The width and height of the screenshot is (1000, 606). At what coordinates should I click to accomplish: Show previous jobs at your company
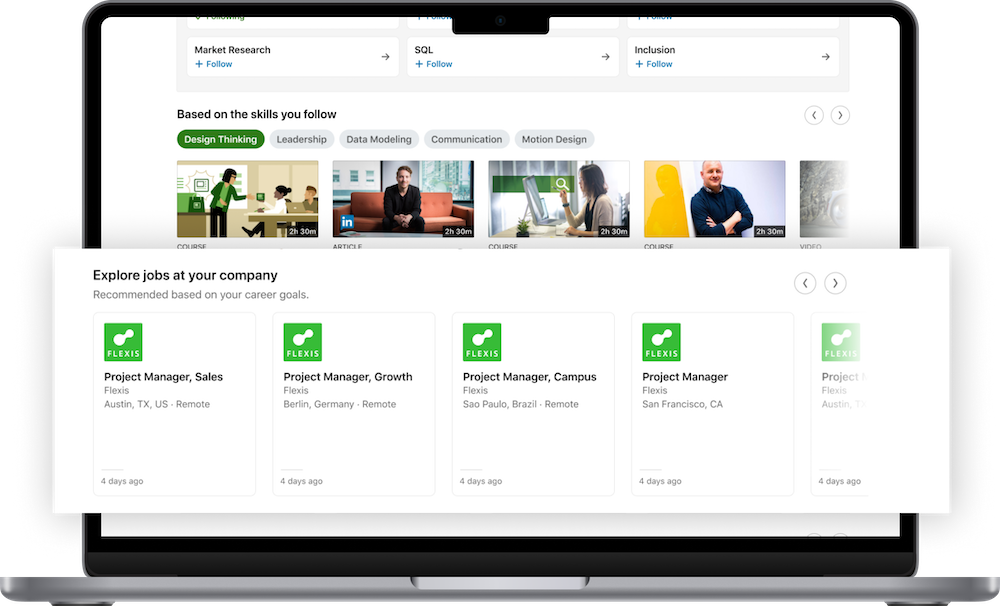click(805, 283)
